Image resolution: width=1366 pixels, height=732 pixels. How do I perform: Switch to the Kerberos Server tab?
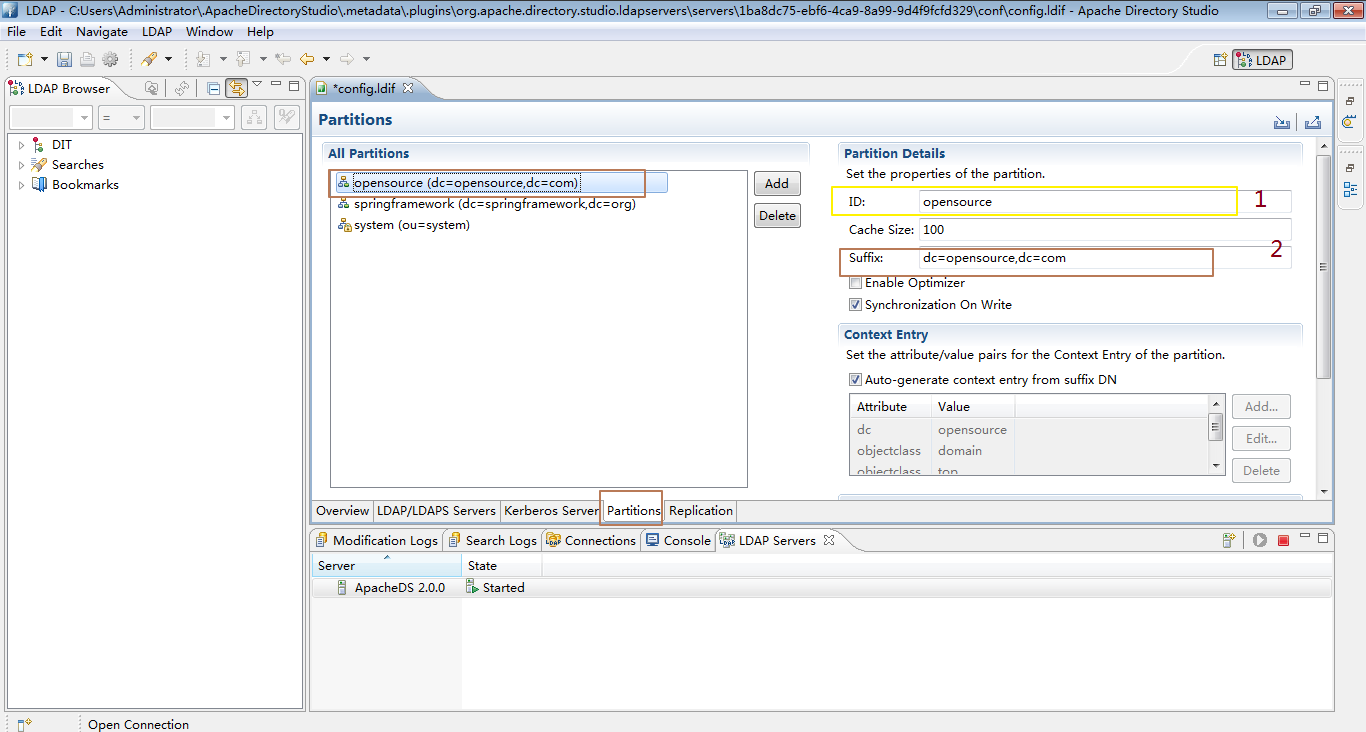point(551,511)
